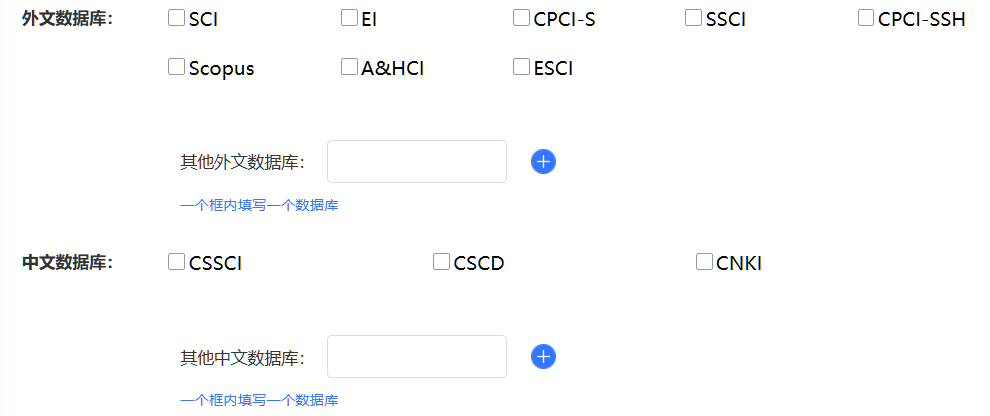Check the SCI checkbox

click(x=176, y=18)
